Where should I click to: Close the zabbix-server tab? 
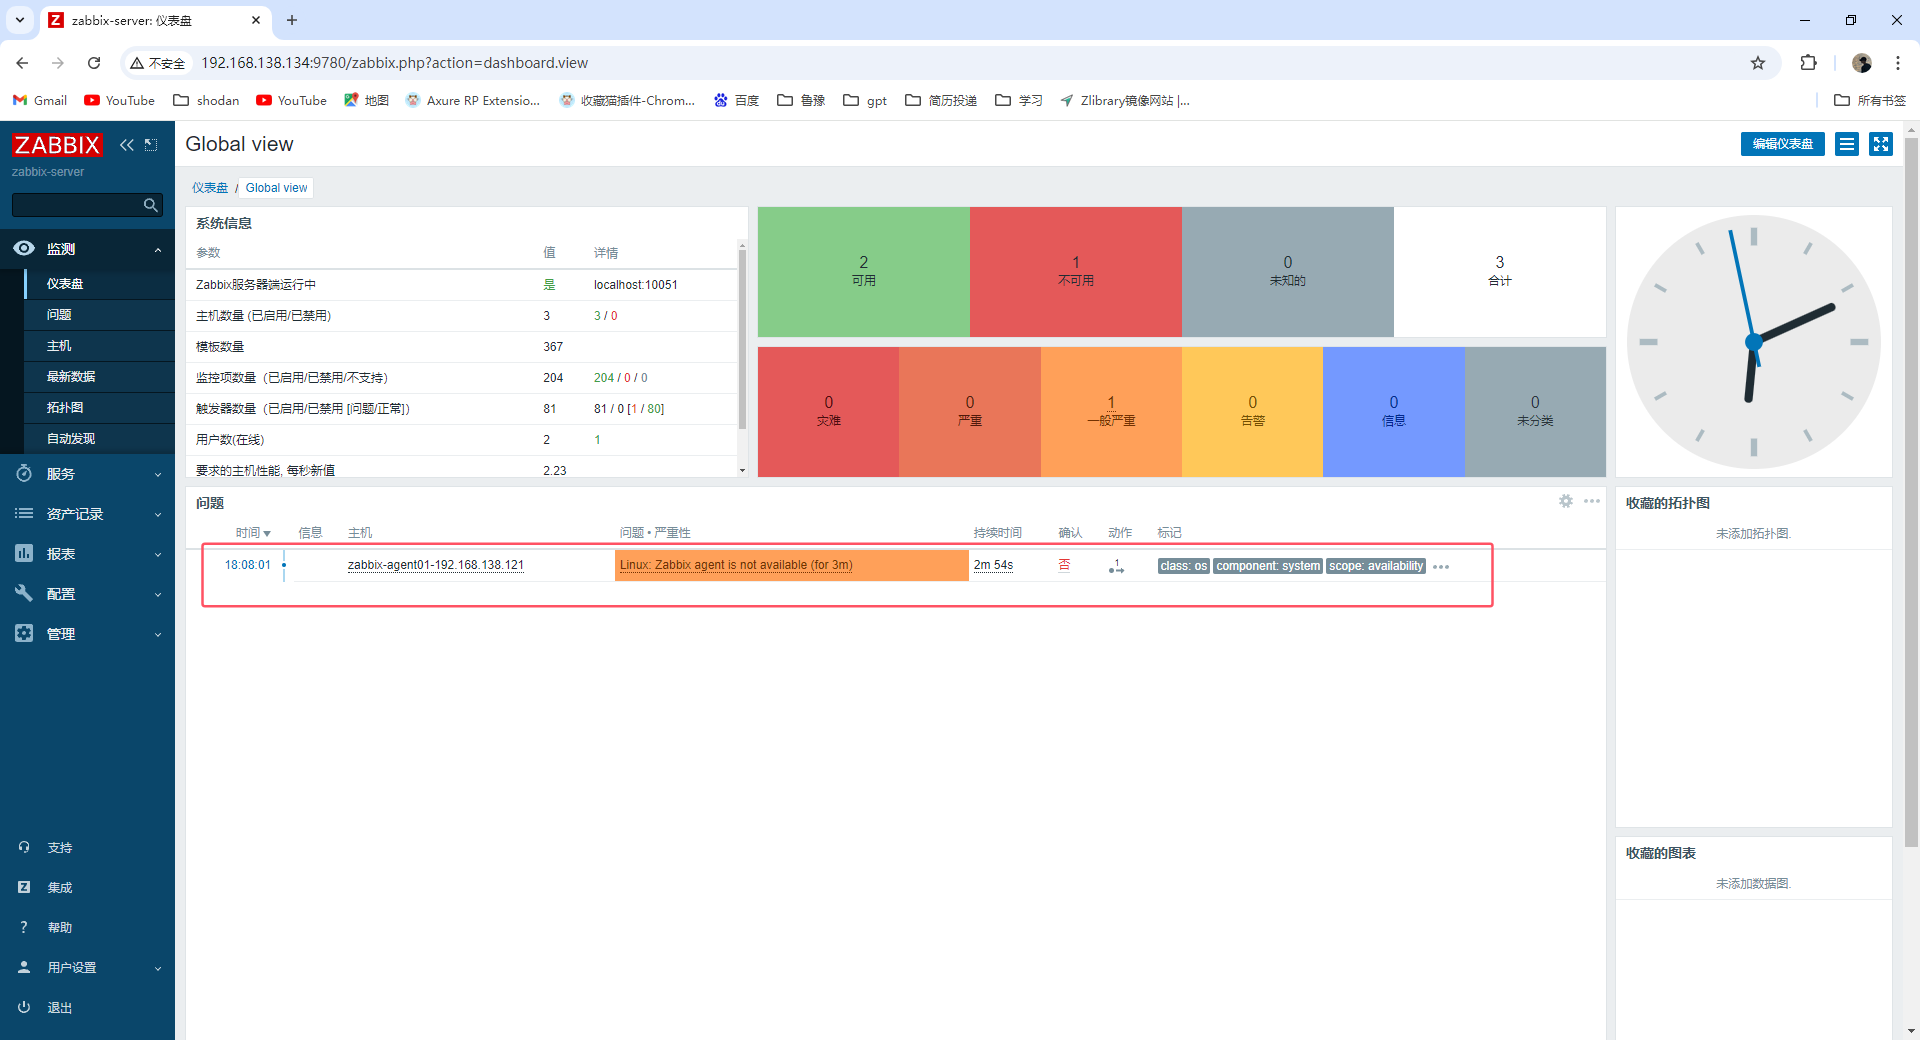pos(256,20)
